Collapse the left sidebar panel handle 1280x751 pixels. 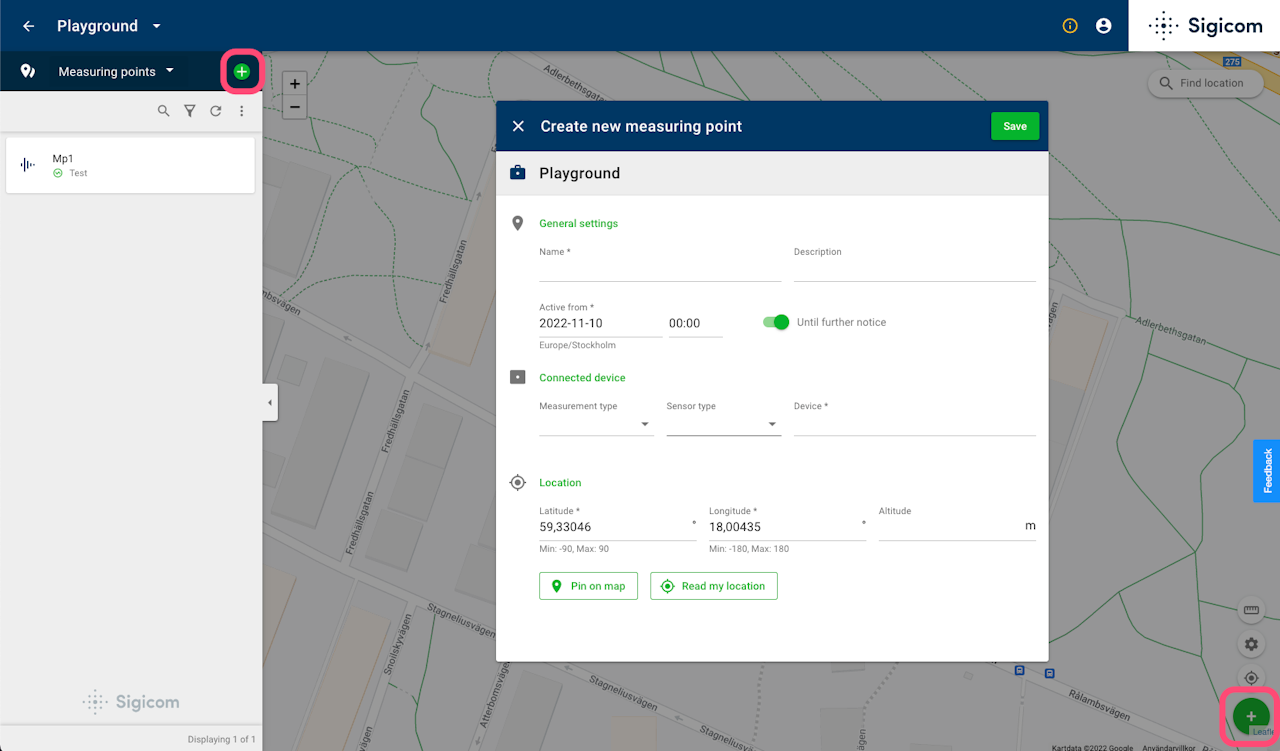270,403
